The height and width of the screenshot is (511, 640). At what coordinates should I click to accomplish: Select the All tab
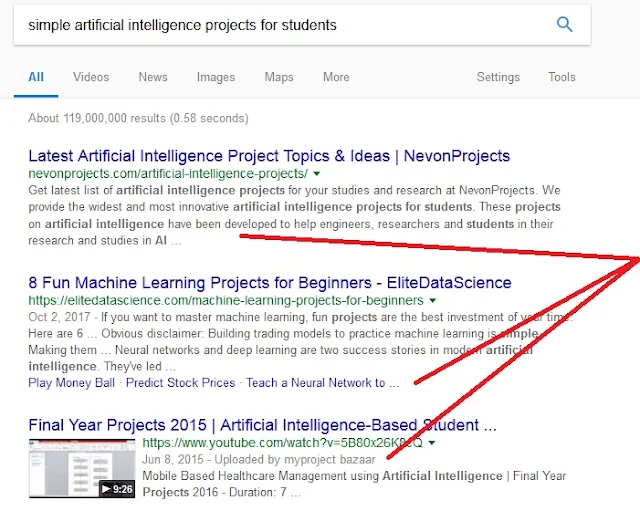click(x=36, y=77)
